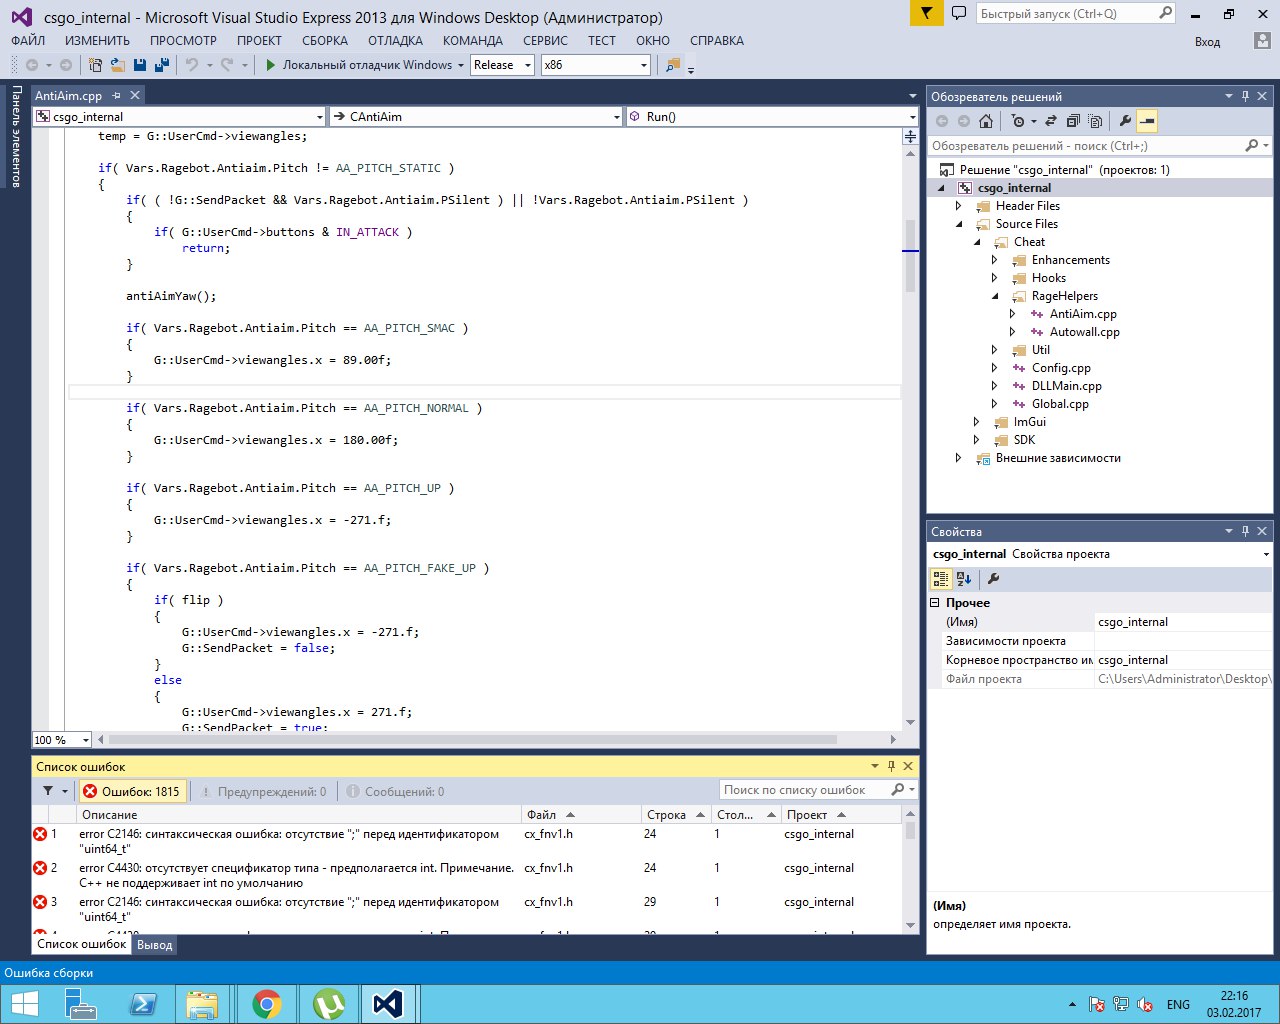Click the sync with active document icon
The width and height of the screenshot is (1280, 1024).
pos(1051,121)
